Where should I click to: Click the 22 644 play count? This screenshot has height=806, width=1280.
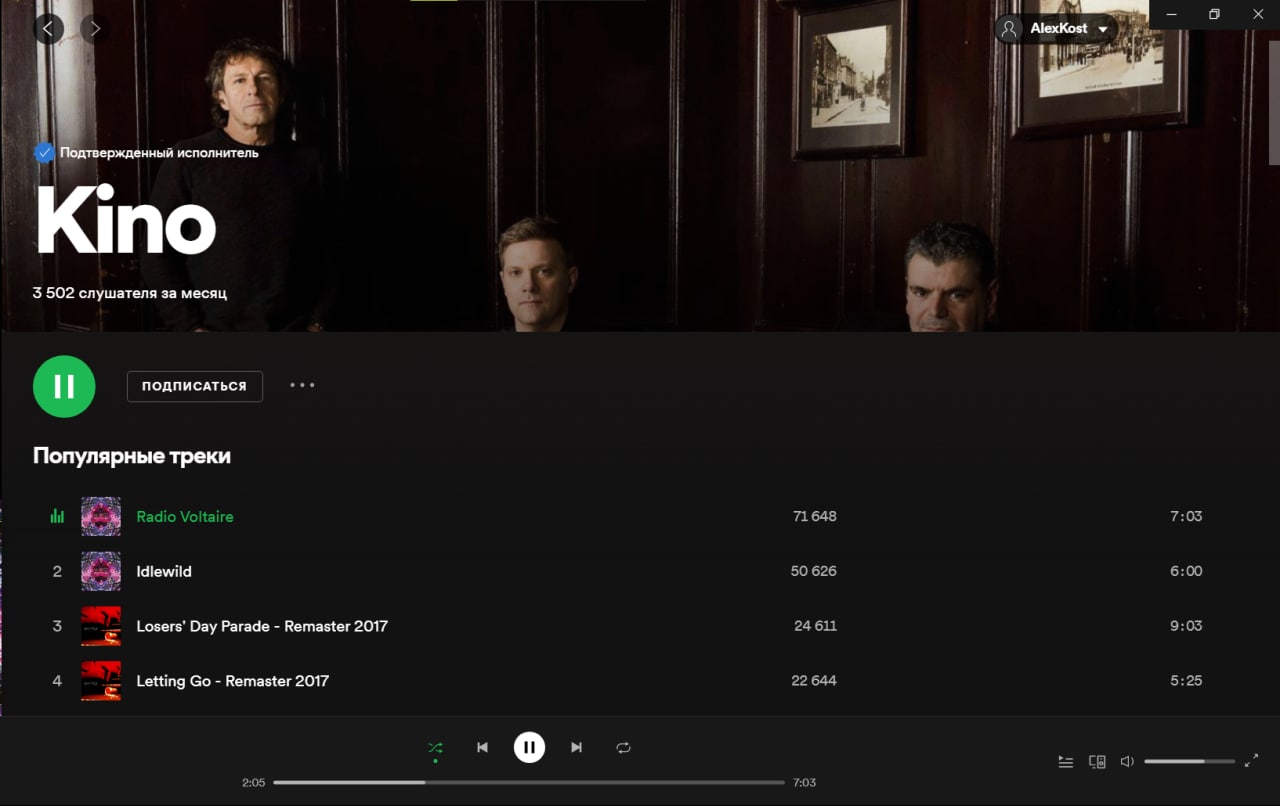814,681
